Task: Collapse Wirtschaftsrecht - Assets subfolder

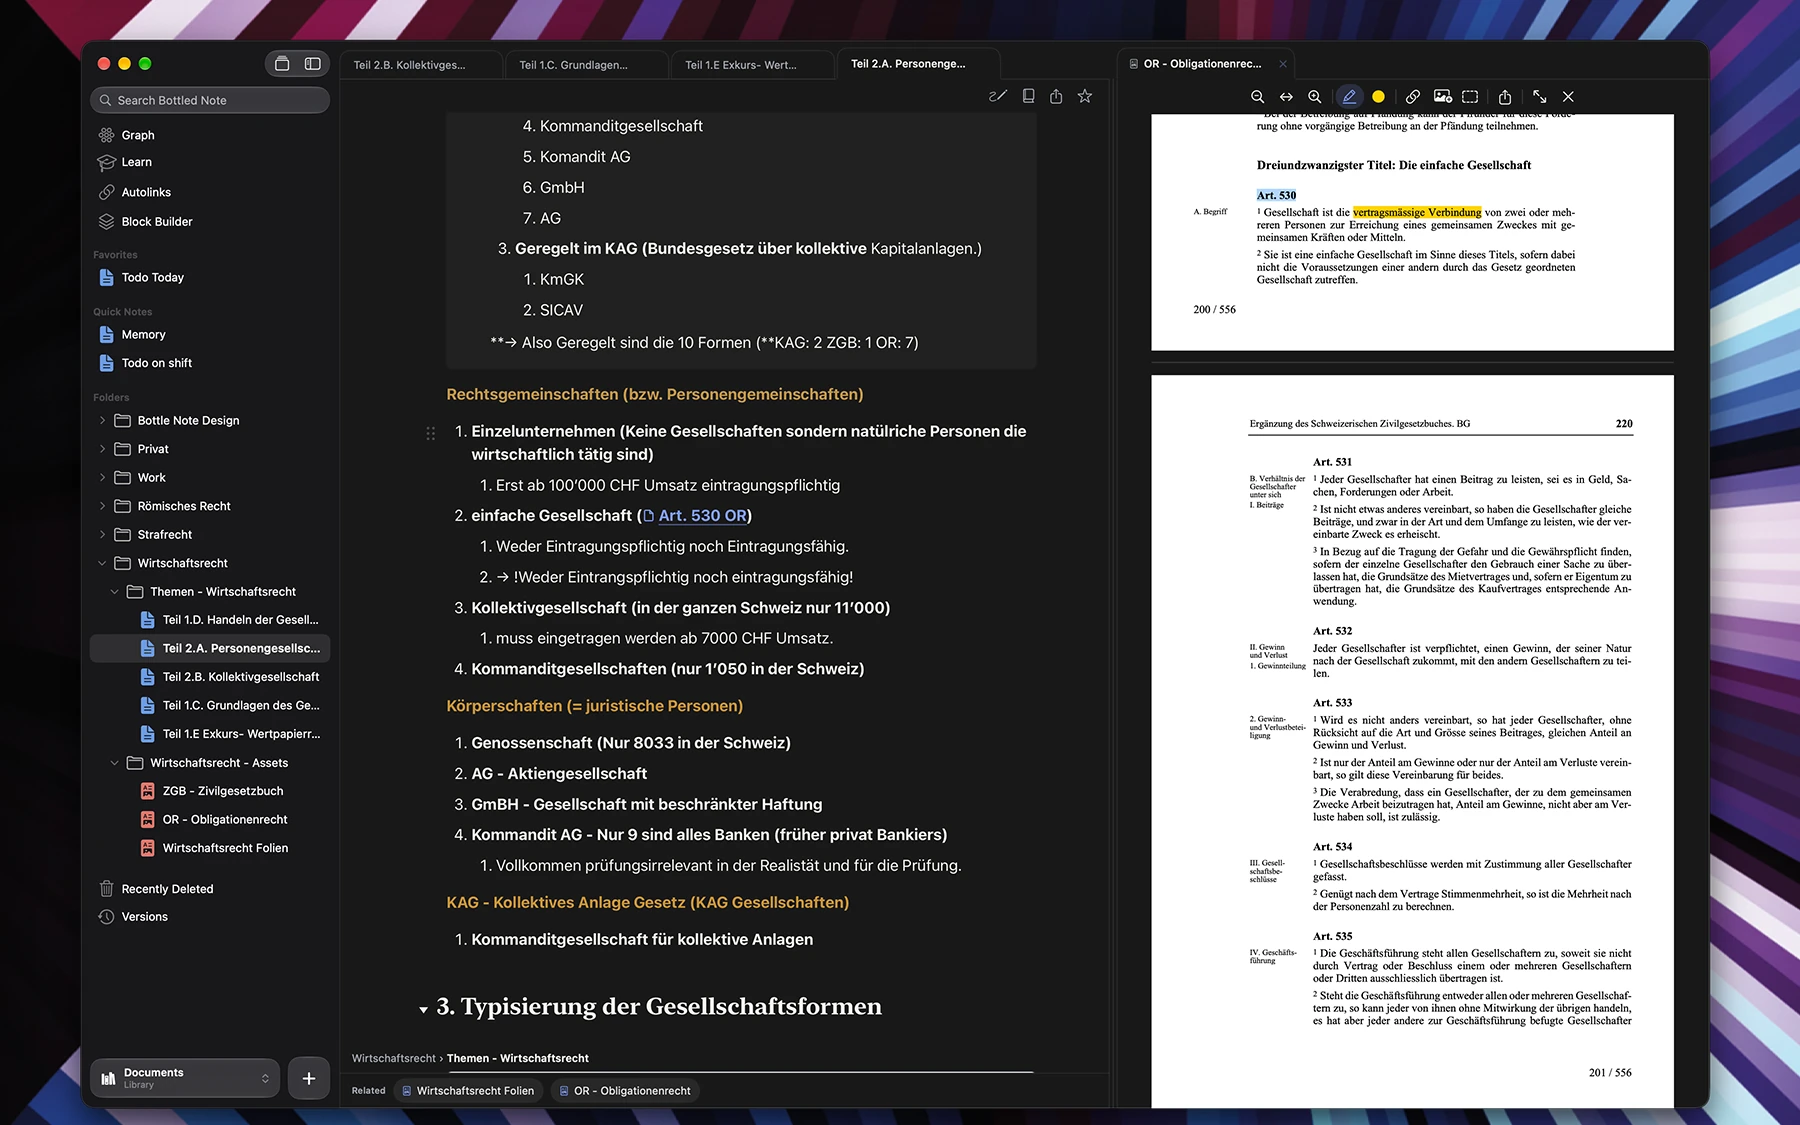Action: (114, 763)
